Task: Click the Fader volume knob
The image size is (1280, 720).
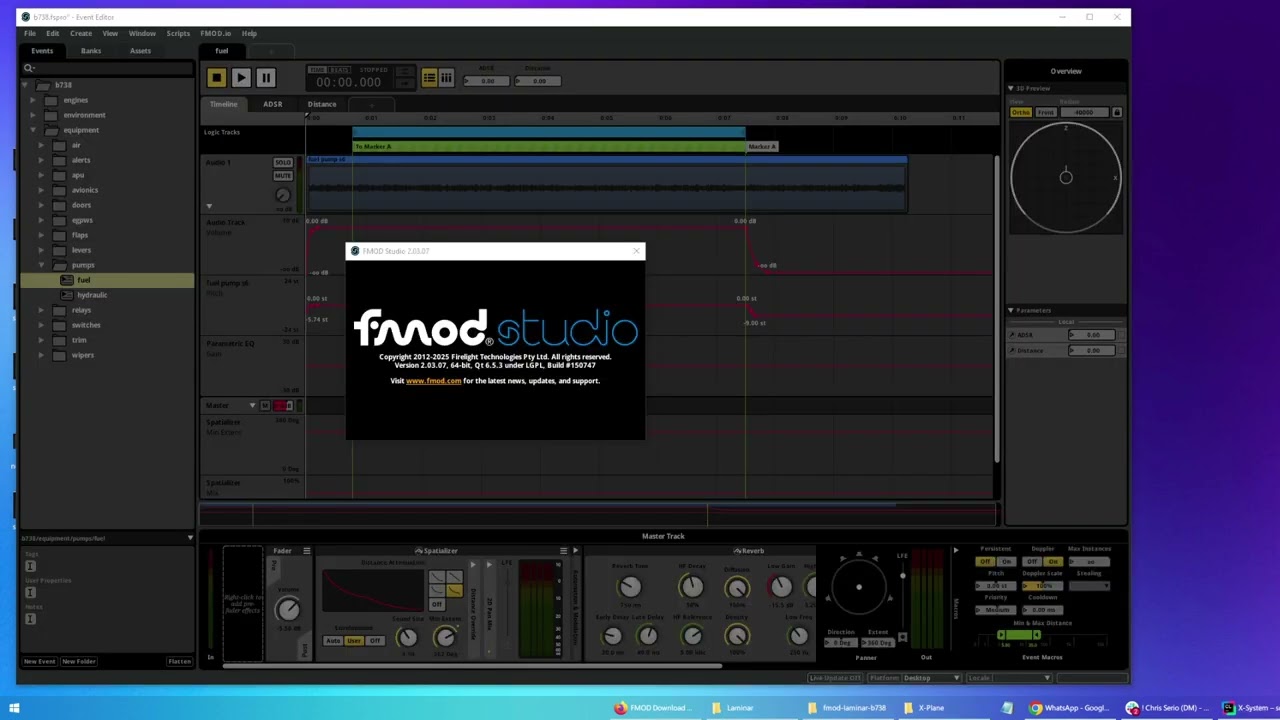Action: pyautogui.click(x=288, y=609)
